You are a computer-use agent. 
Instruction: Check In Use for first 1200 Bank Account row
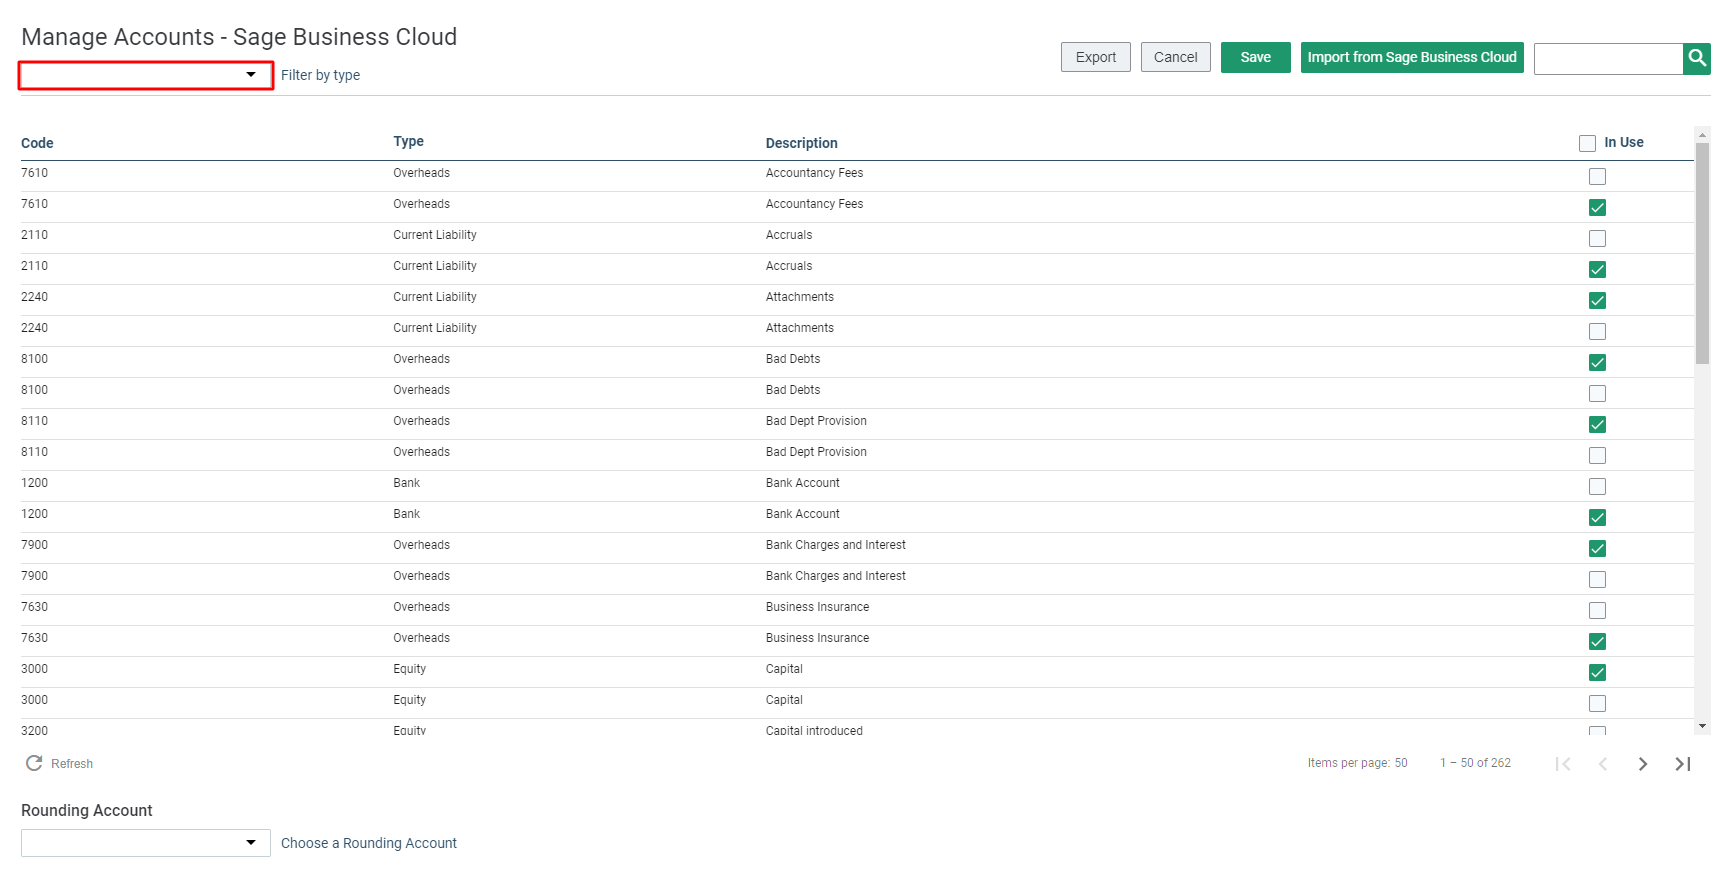1597,487
